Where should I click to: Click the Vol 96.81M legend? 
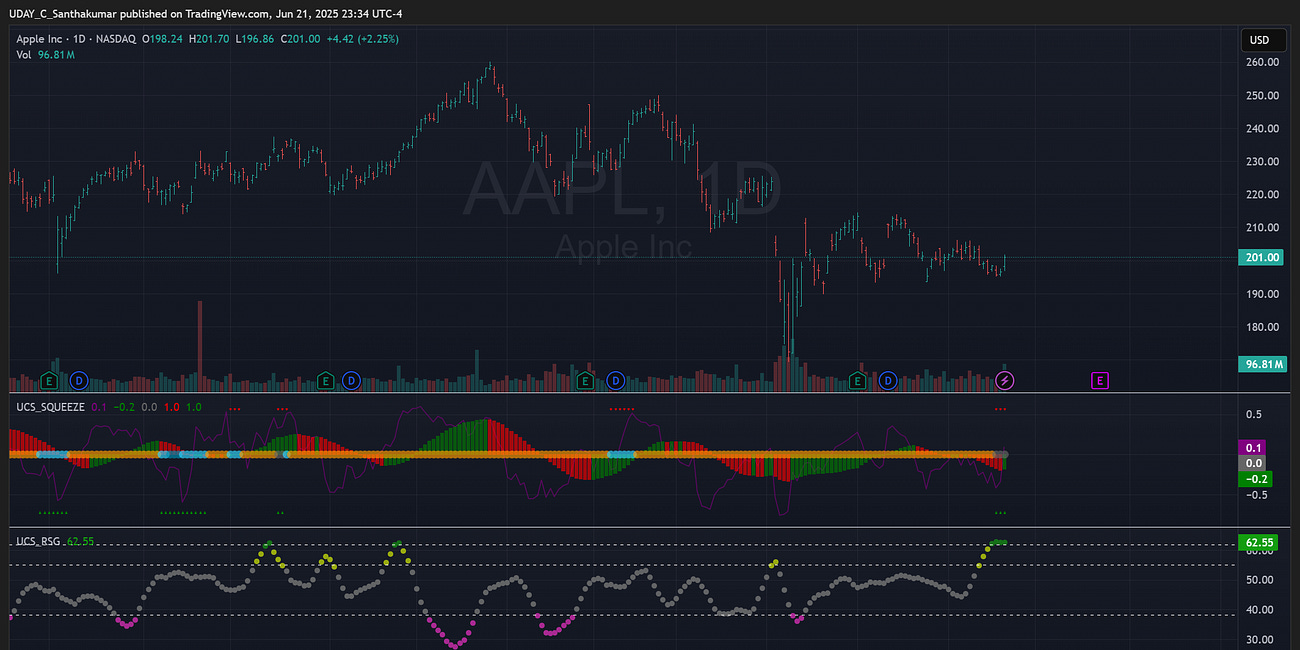45,55
